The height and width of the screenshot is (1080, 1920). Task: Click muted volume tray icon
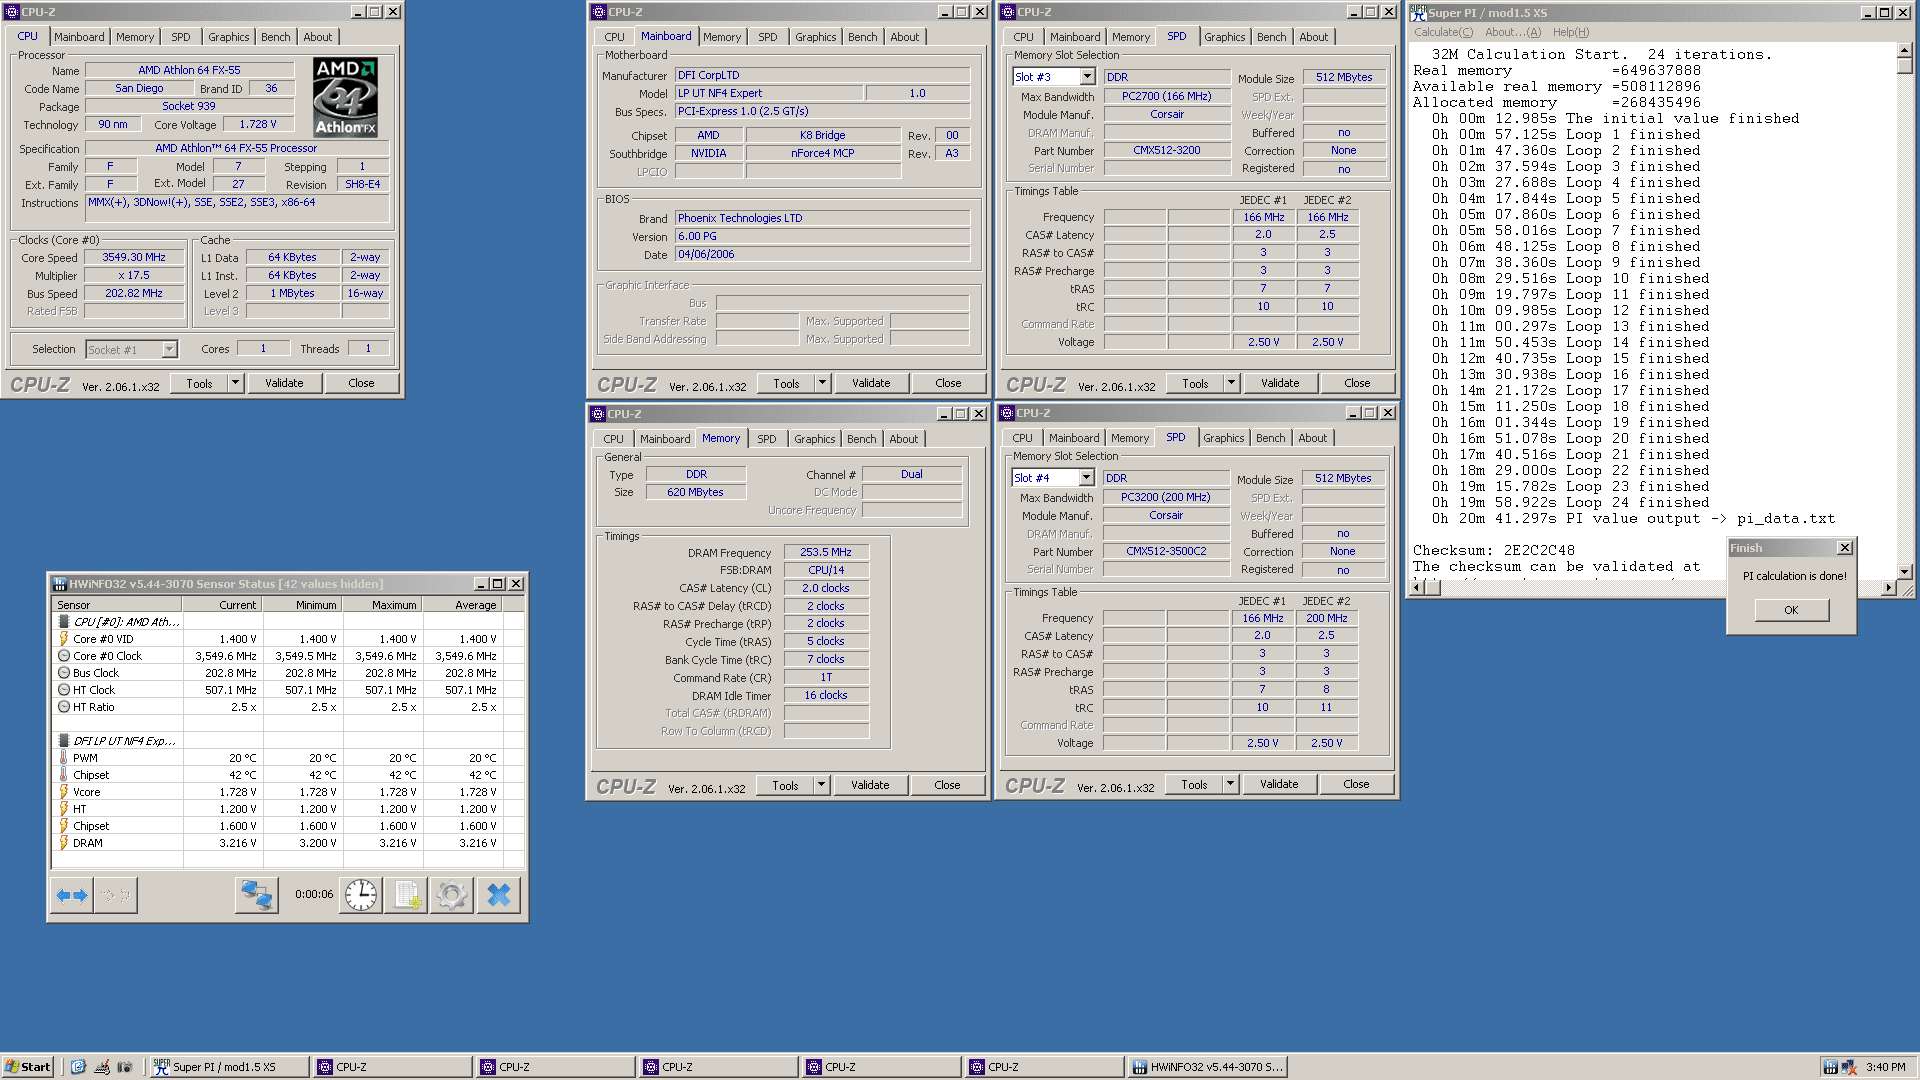[x=1848, y=1067]
